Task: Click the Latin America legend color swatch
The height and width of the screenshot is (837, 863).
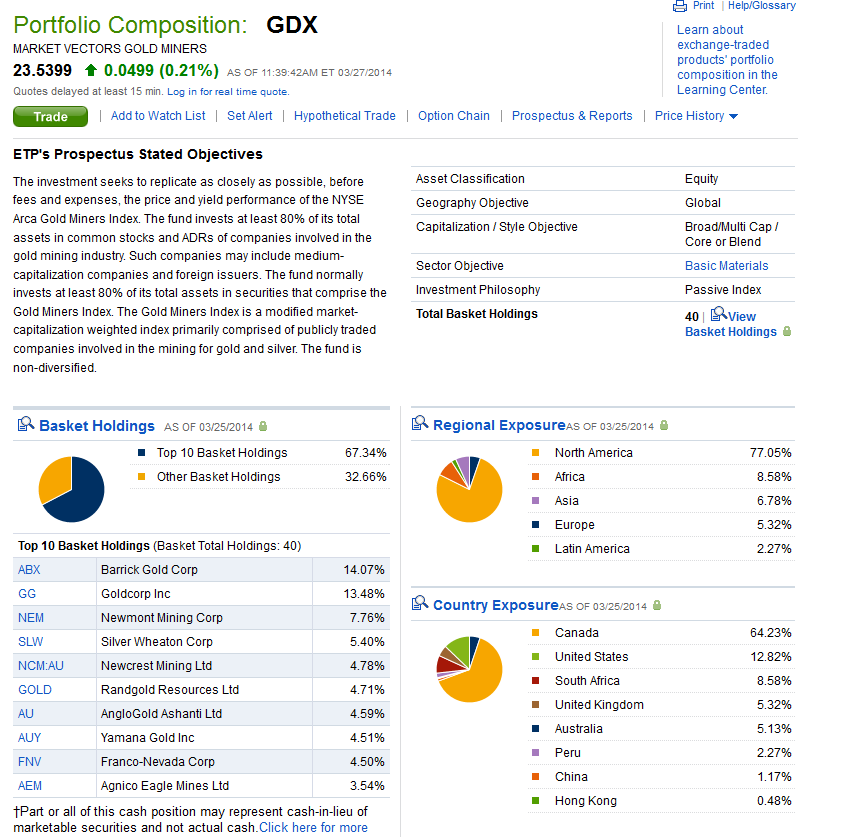Action: (536, 548)
